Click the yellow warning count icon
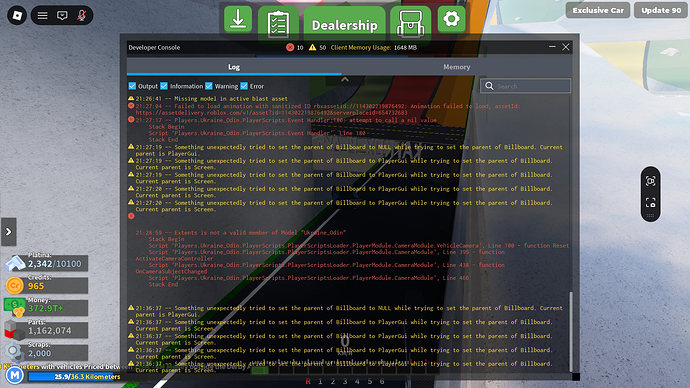The image size is (690, 388). point(312,48)
